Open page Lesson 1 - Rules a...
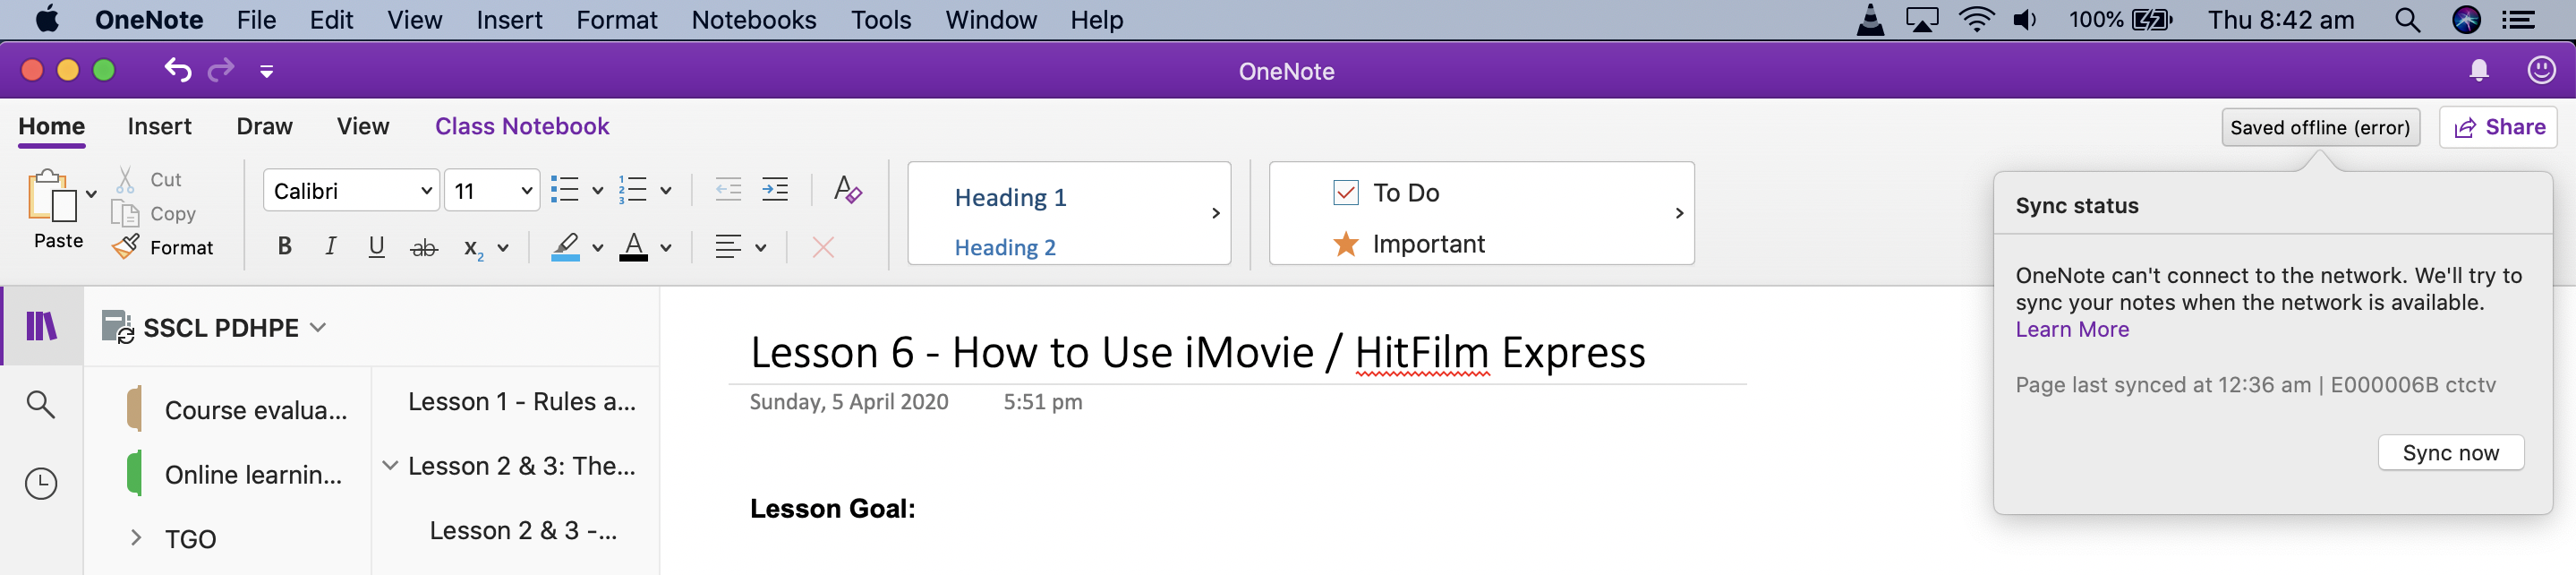The image size is (2576, 575). [x=521, y=401]
